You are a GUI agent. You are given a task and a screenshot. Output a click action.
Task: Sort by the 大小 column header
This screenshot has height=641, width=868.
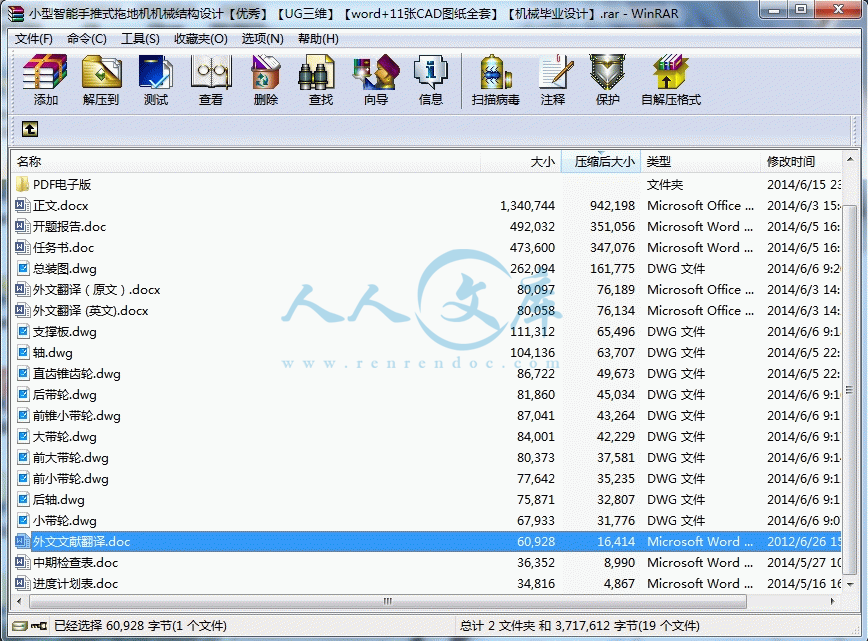pos(521,162)
